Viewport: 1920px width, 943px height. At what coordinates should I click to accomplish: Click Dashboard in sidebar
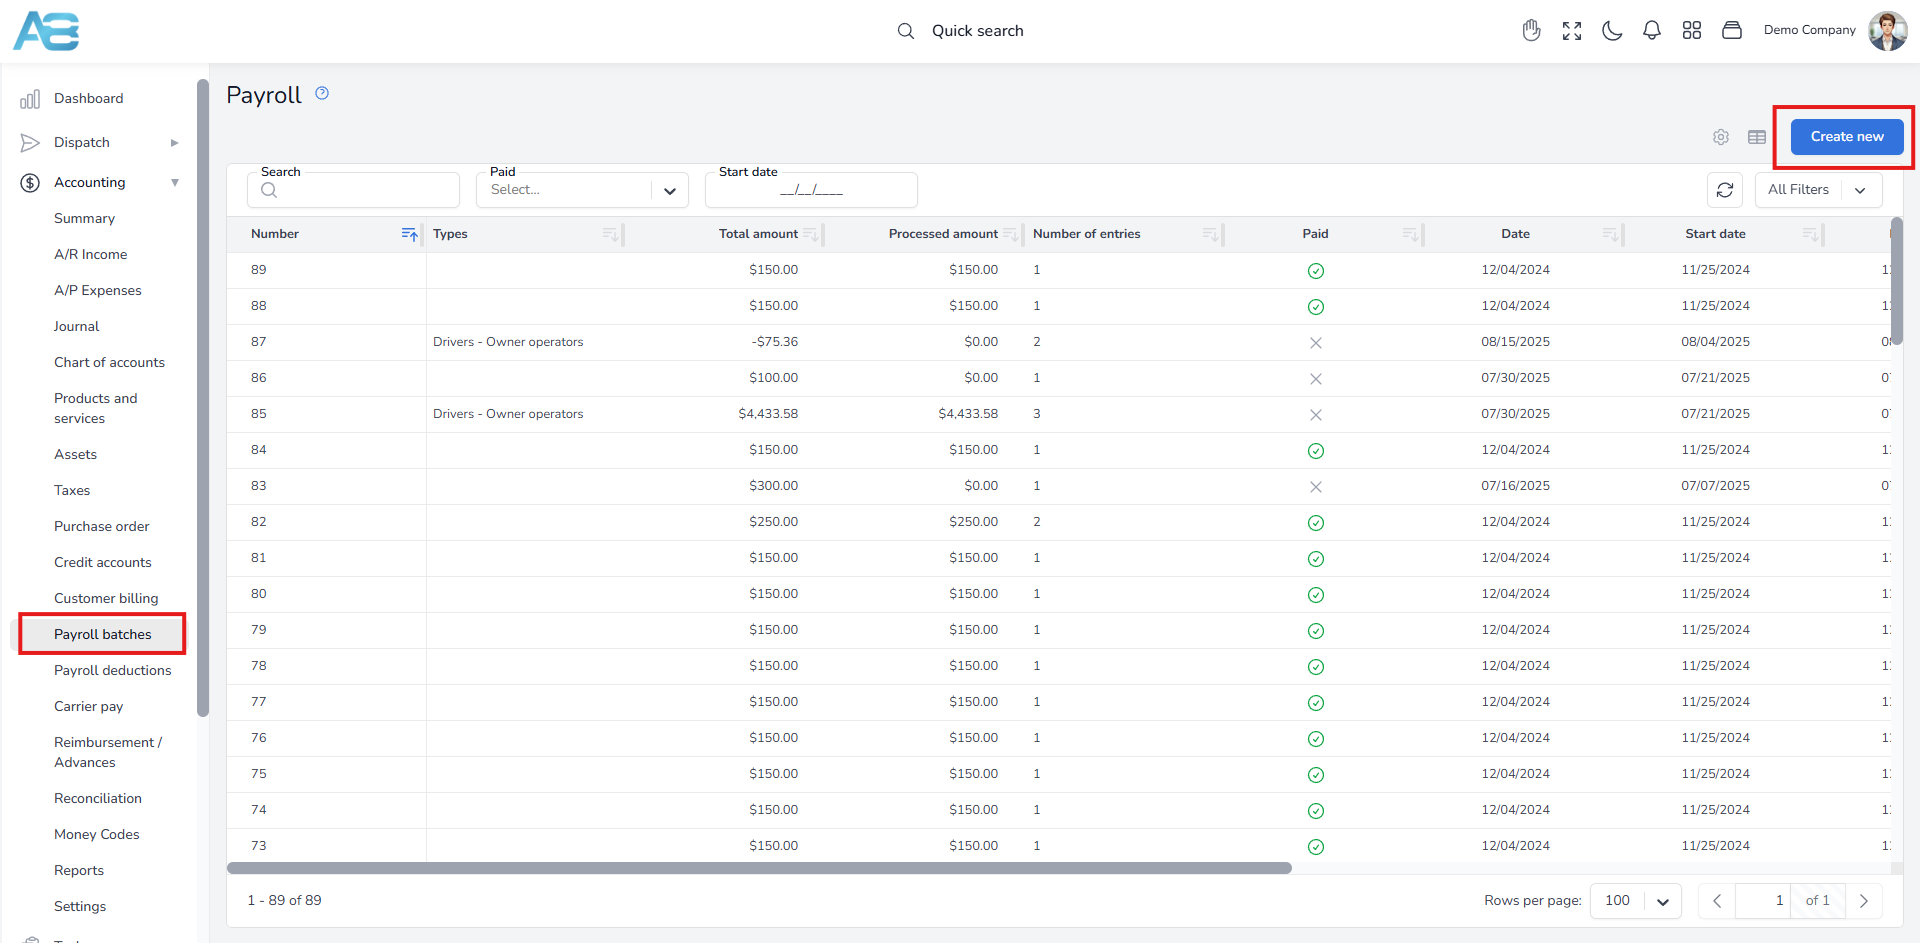88,99
